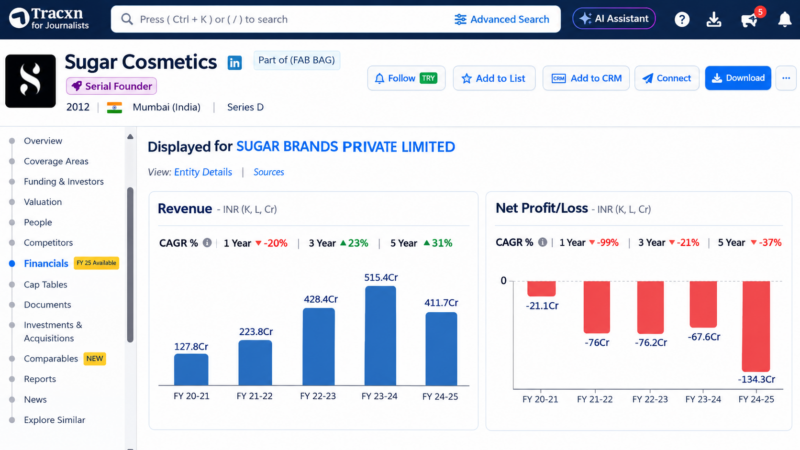Go to Explore Similar
Screen dimensions: 800x450
tap(55, 420)
